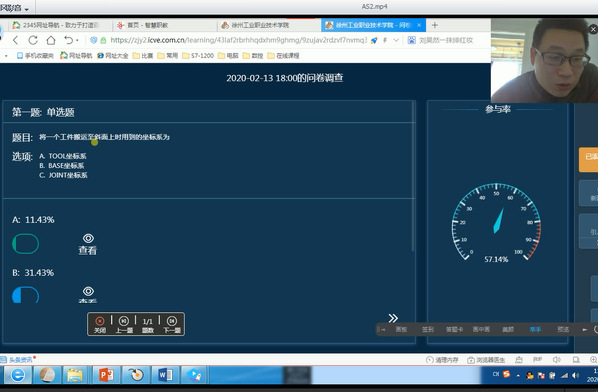The image size is (598, 392).
Task: Open the 在线课程 bookmark folder
Action: tap(283, 56)
